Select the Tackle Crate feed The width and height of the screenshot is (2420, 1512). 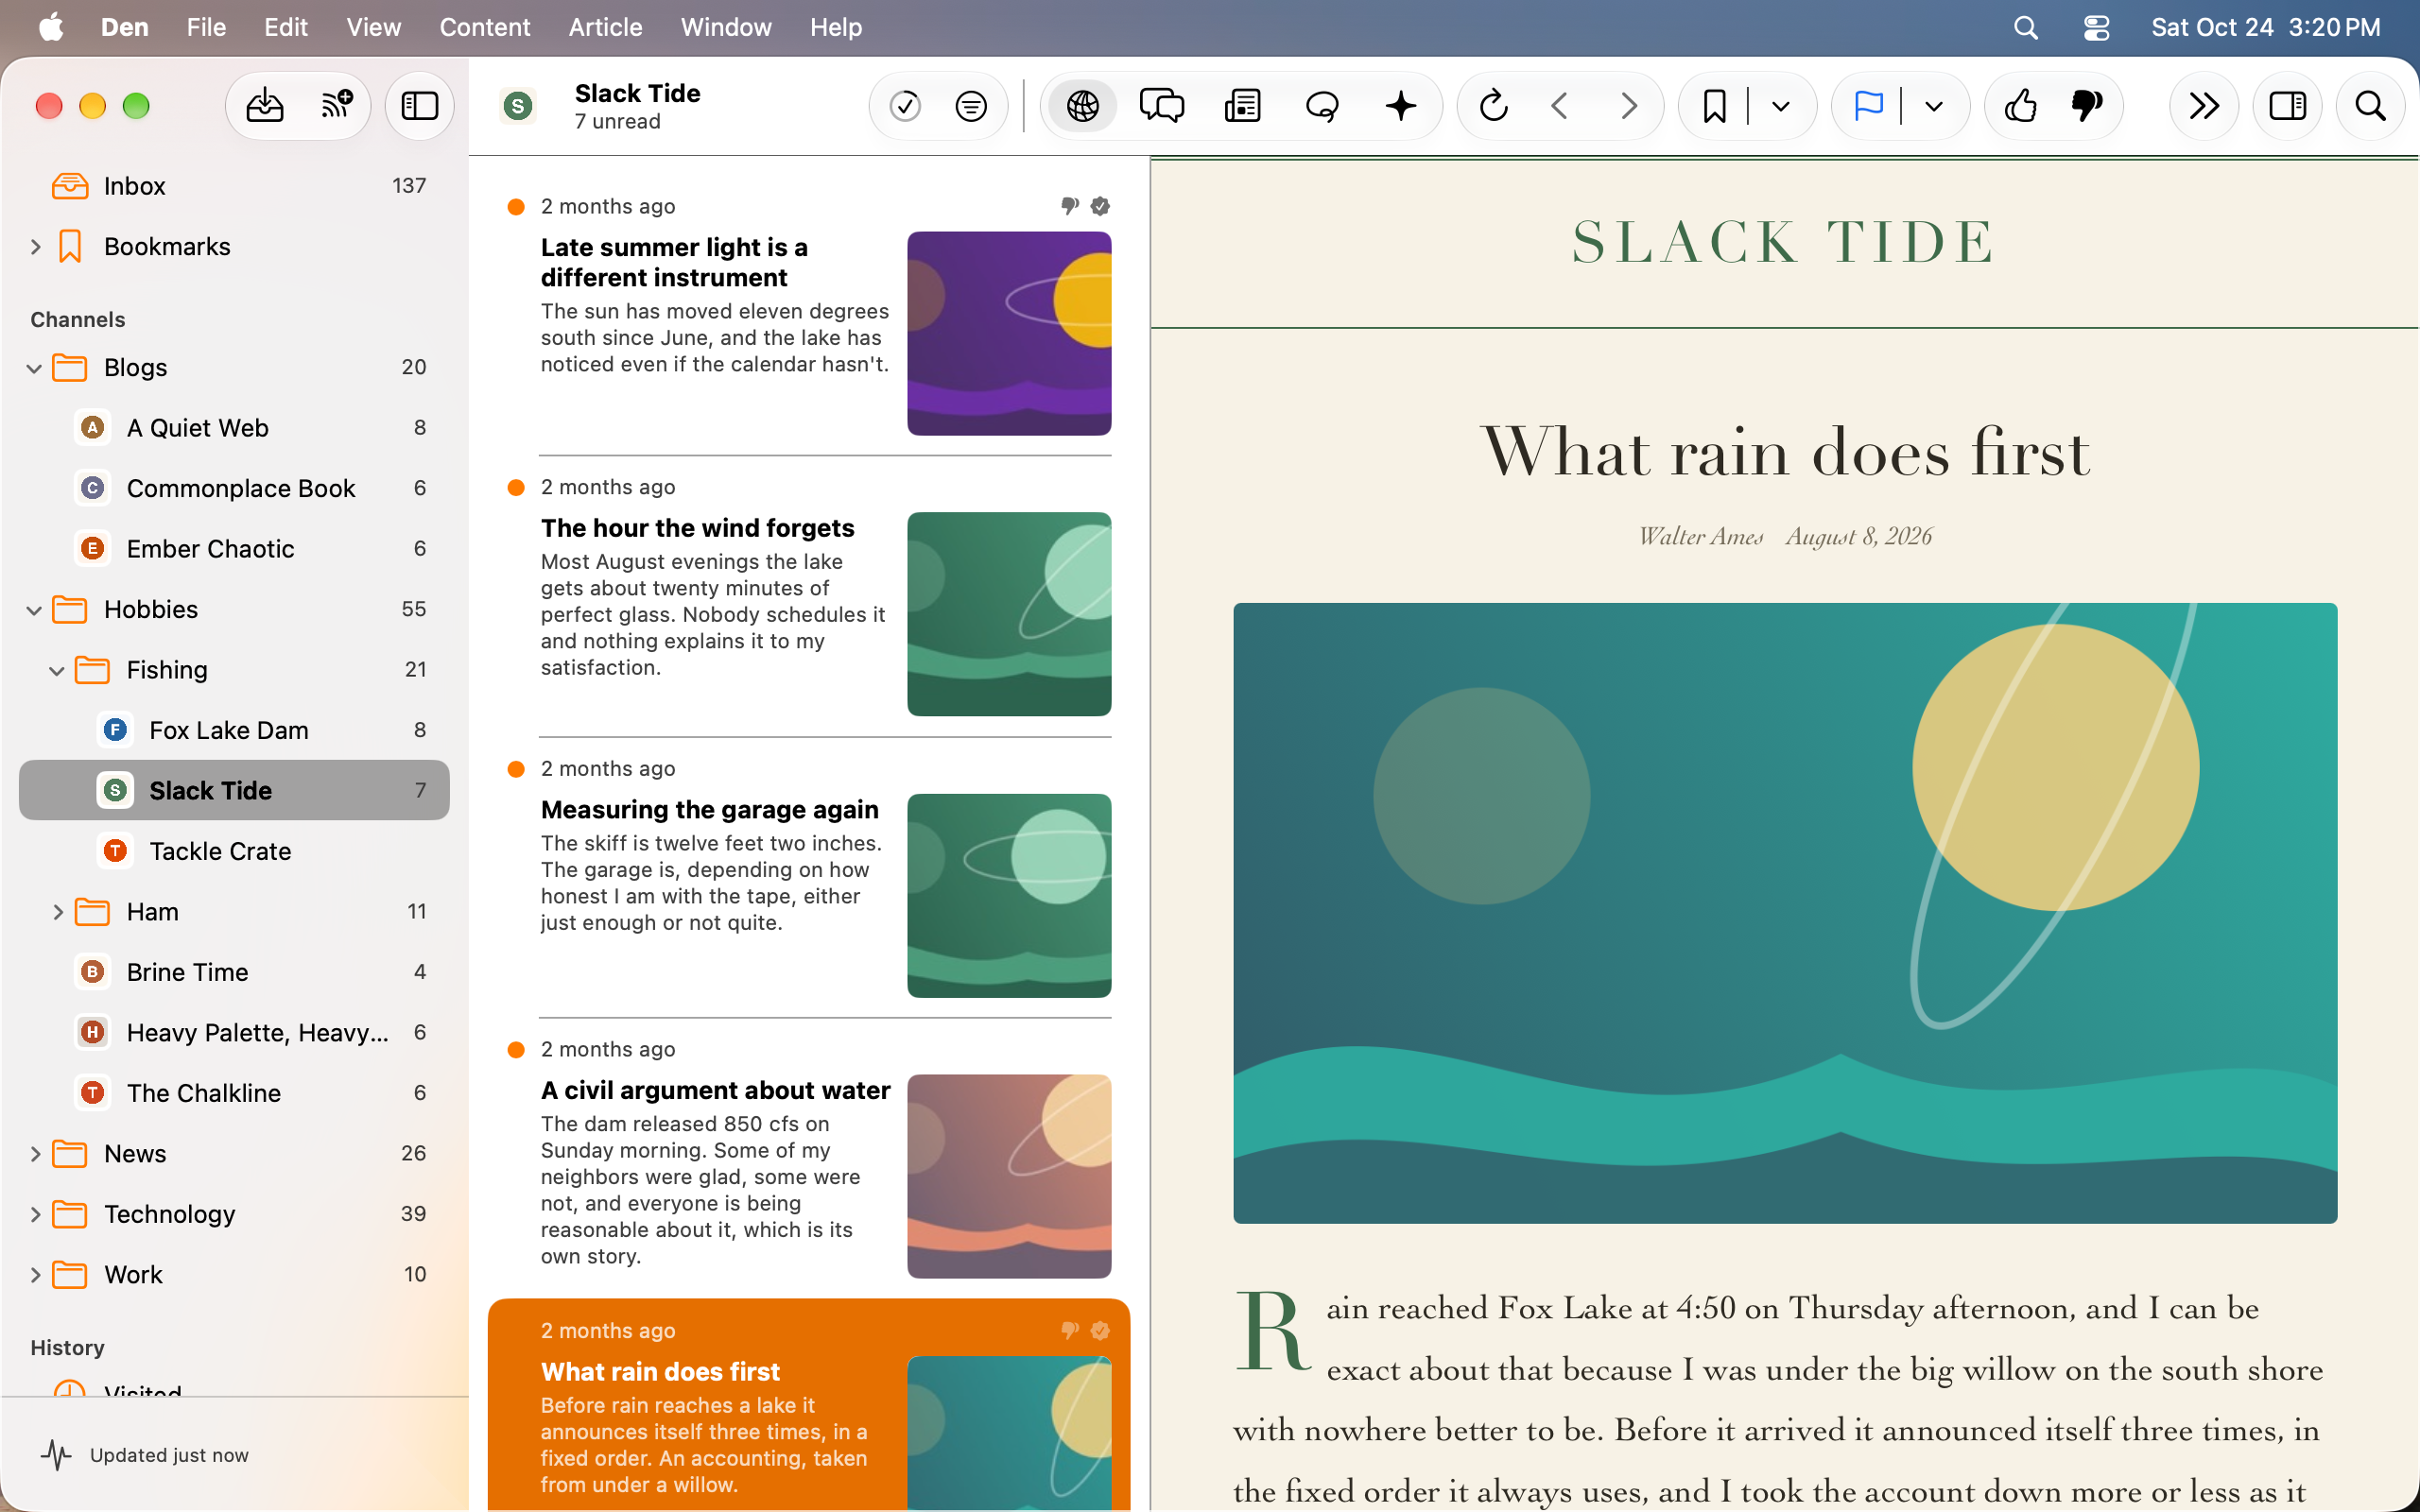234,851
